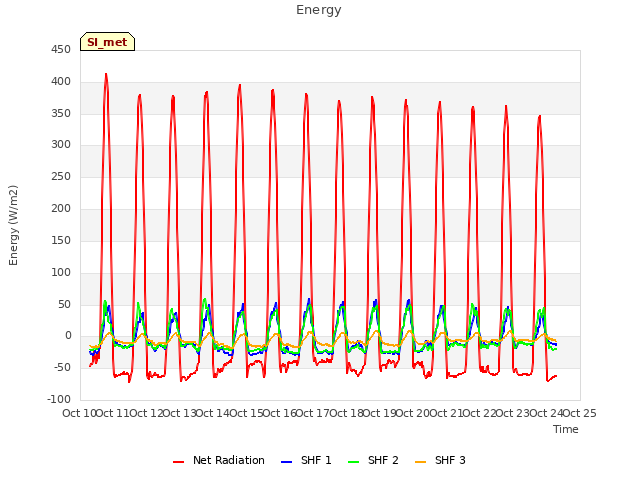640x480 pixels.
Task: Select the SHF 1 legend entry
Action: point(306,460)
